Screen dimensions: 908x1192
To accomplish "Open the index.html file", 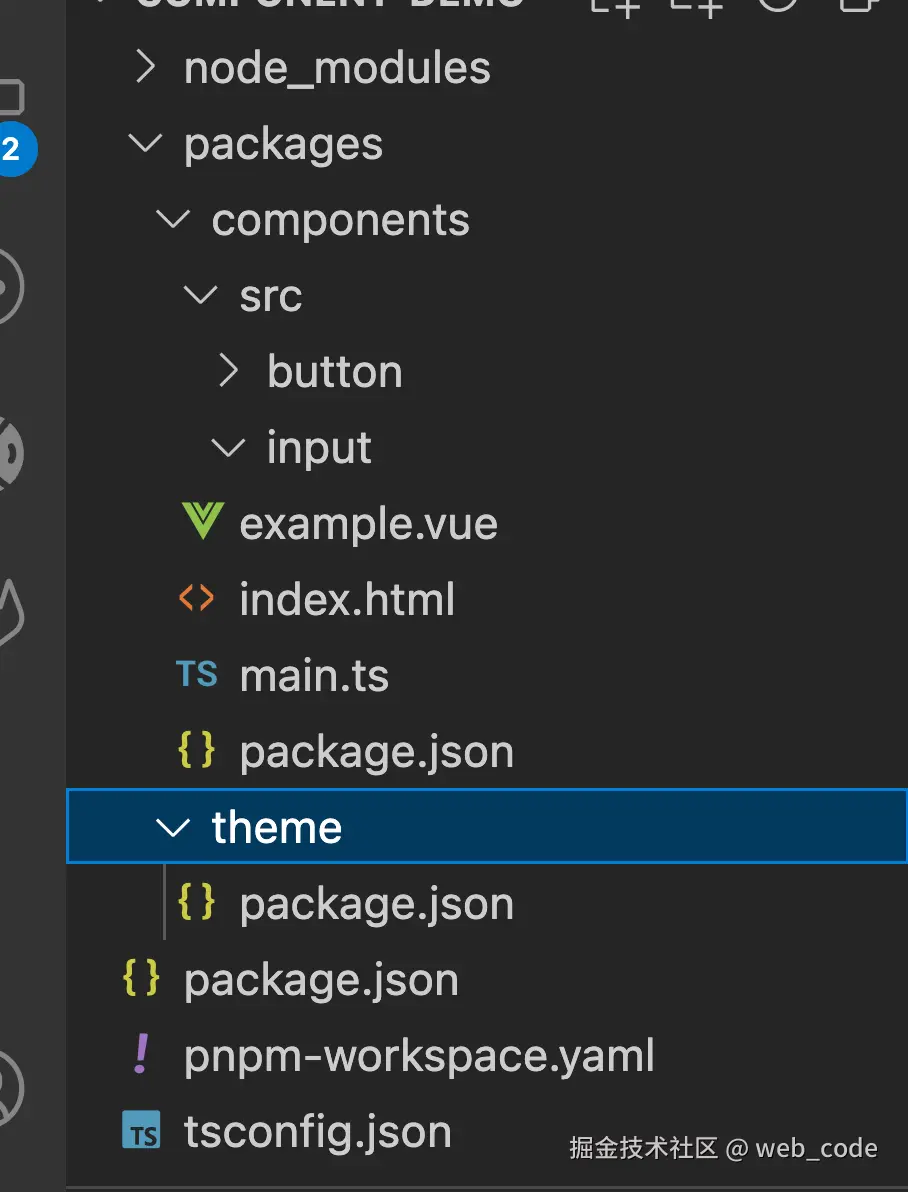I will coord(347,600).
